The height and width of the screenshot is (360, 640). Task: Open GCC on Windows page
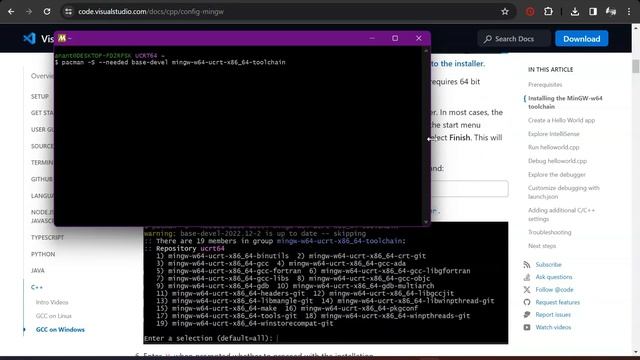(x=60, y=329)
